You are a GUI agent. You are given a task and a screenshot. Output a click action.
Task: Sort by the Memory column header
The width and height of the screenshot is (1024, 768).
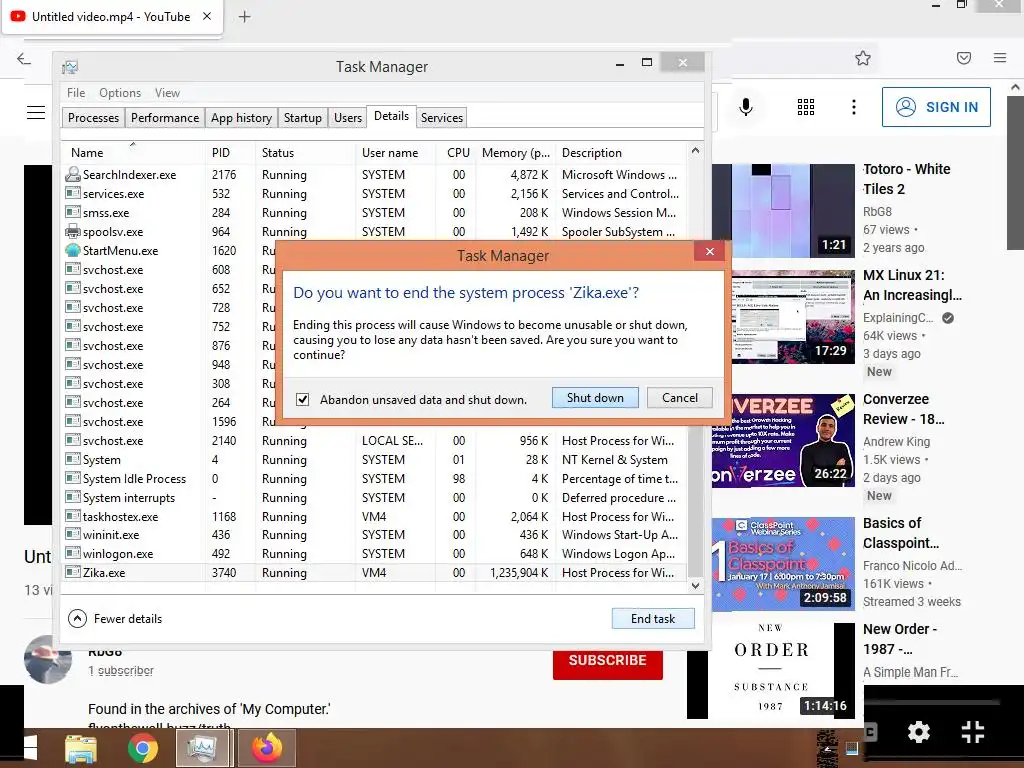(x=515, y=153)
